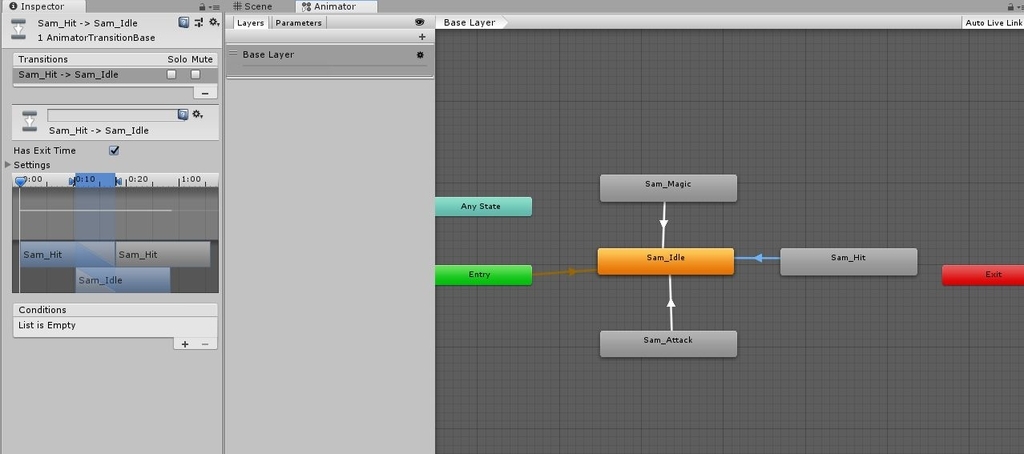This screenshot has height=454, width=1024.
Task: Click the Sam_Idle clip in the transition timeline
Action: click(123, 280)
